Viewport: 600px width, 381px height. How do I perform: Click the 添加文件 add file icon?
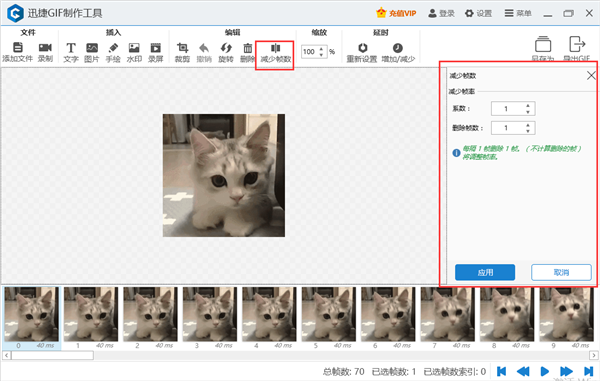(x=18, y=47)
